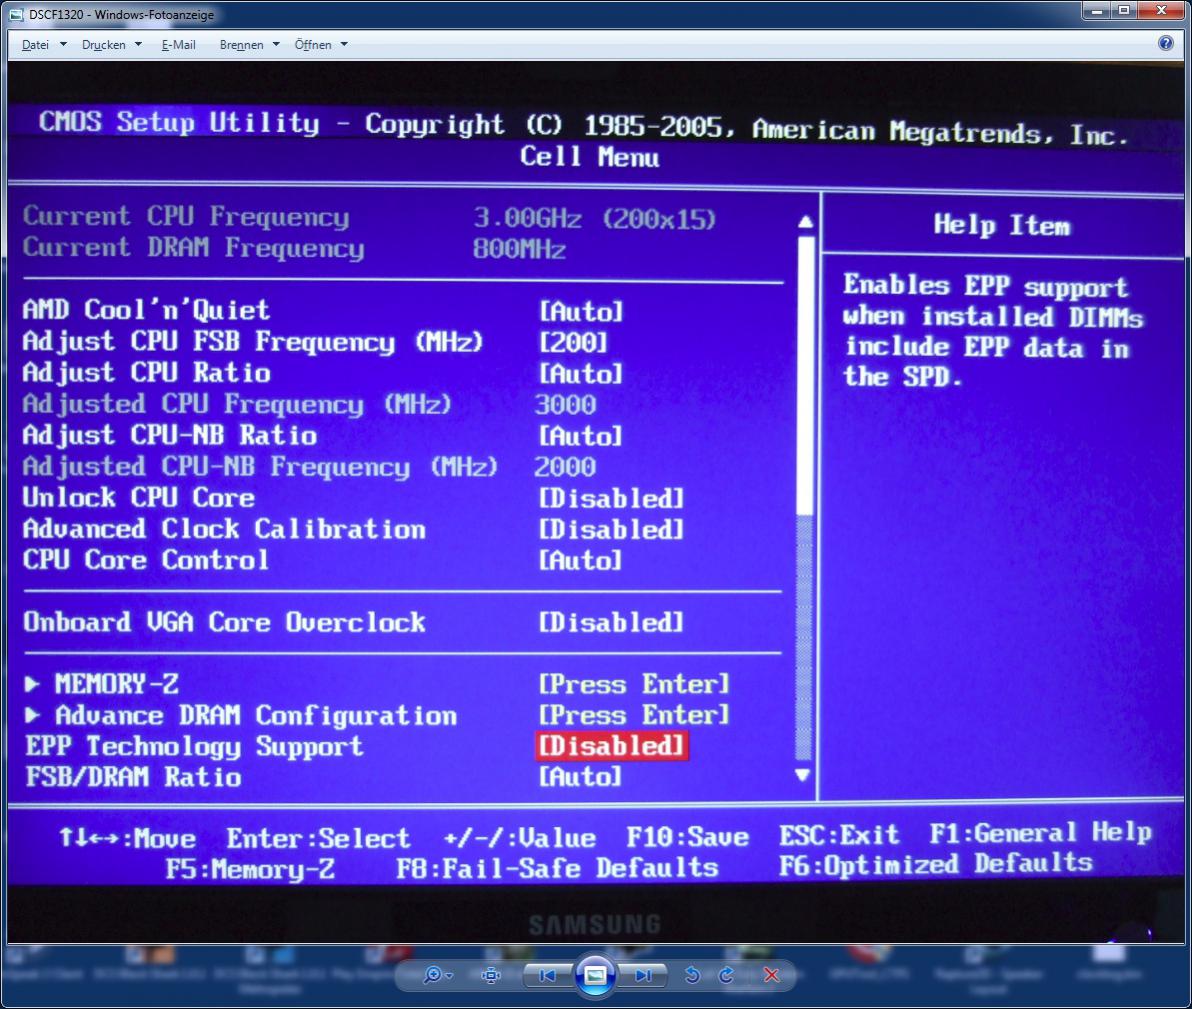The height and width of the screenshot is (1009, 1192).
Task: Open the Brennen menu
Action: click(249, 45)
